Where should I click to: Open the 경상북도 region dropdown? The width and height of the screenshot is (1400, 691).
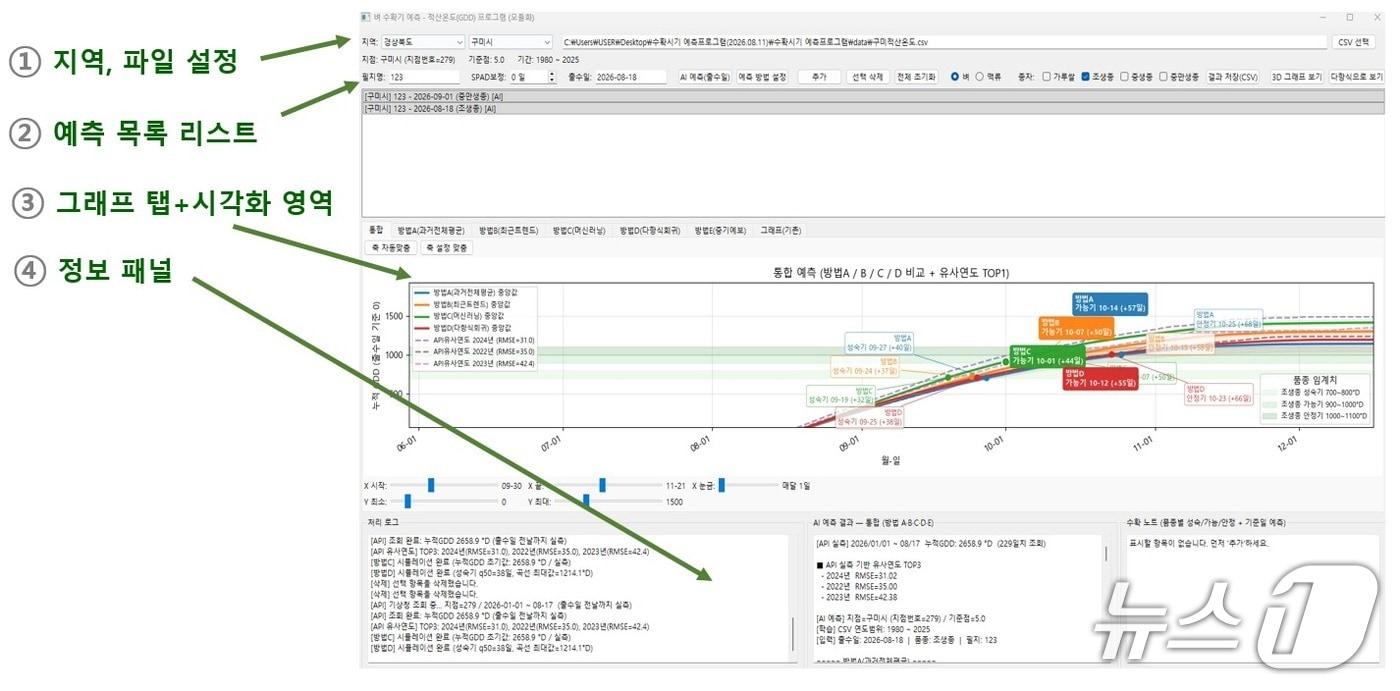pos(424,42)
